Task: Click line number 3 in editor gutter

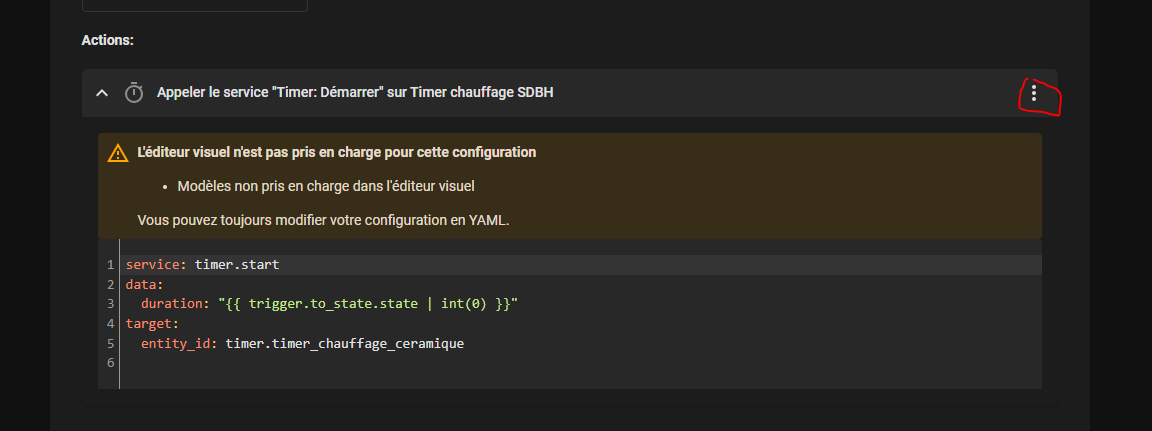Action: 110,304
